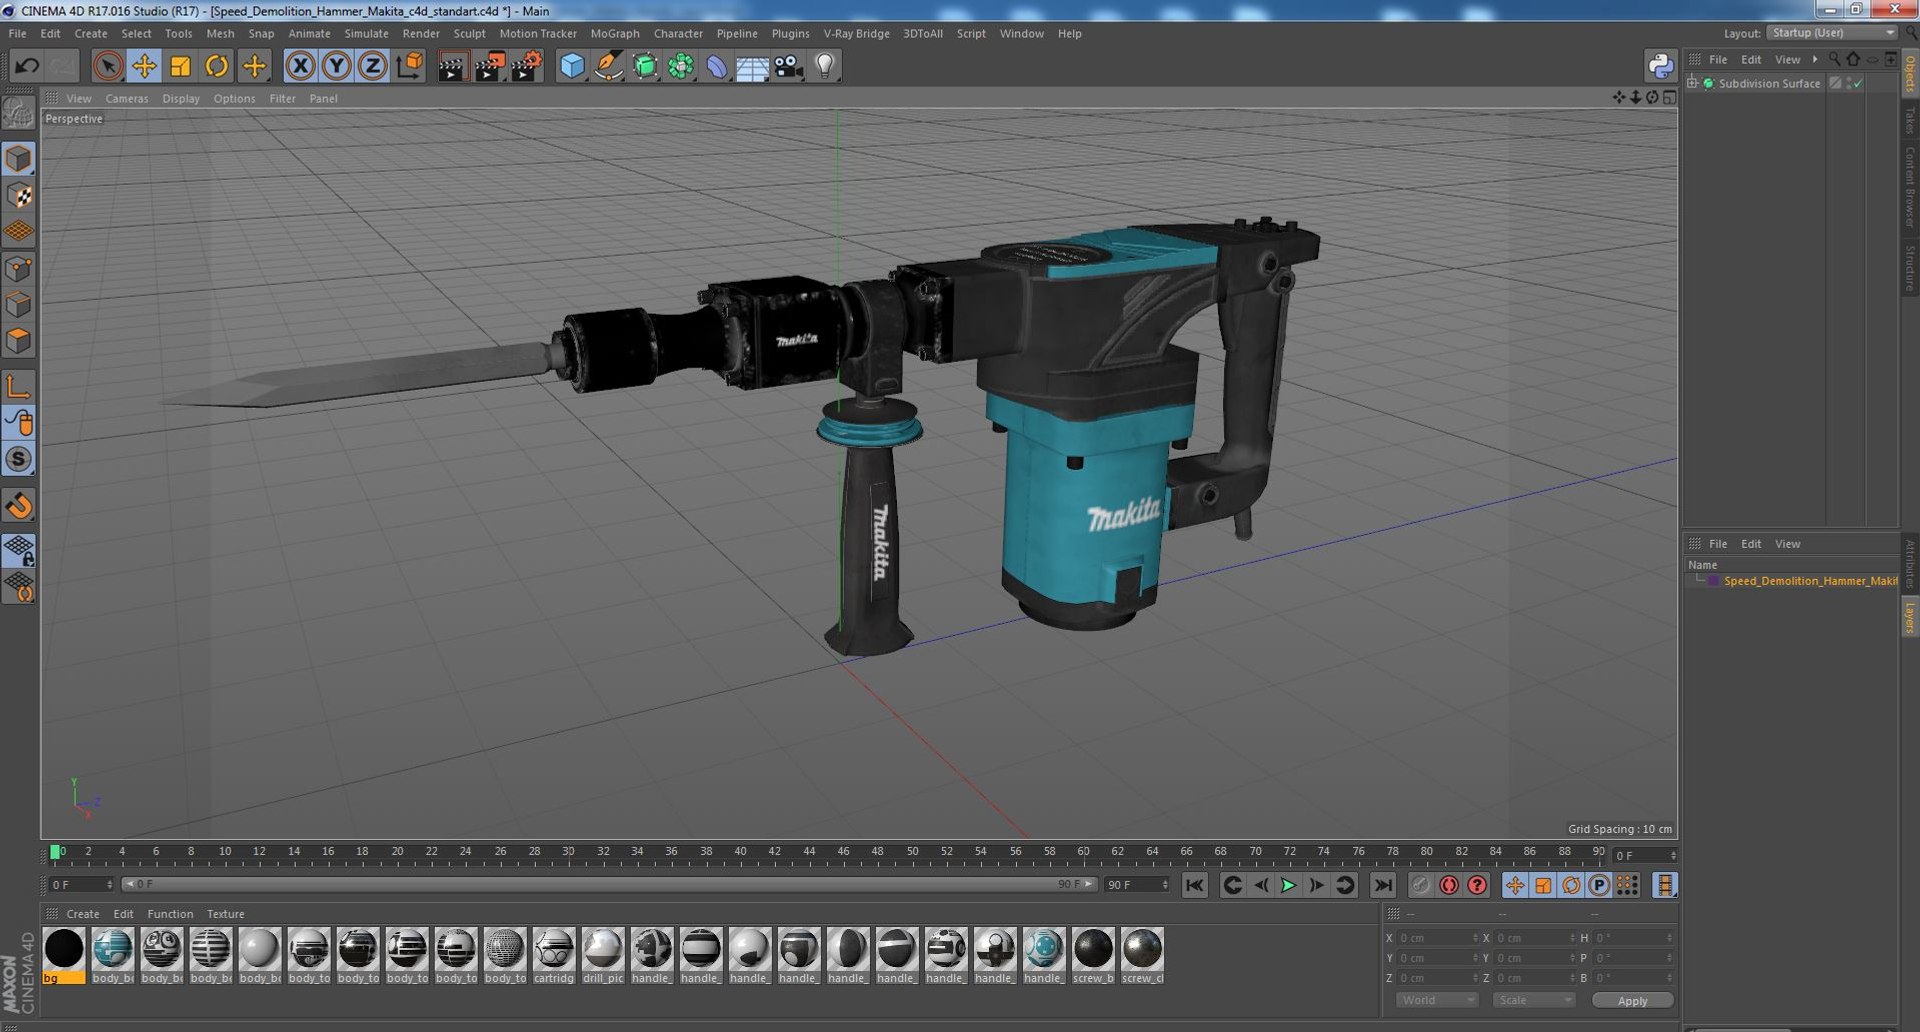Image resolution: width=1920 pixels, height=1032 pixels.
Task: Switch to Texture mode checker icon
Action: (19, 195)
